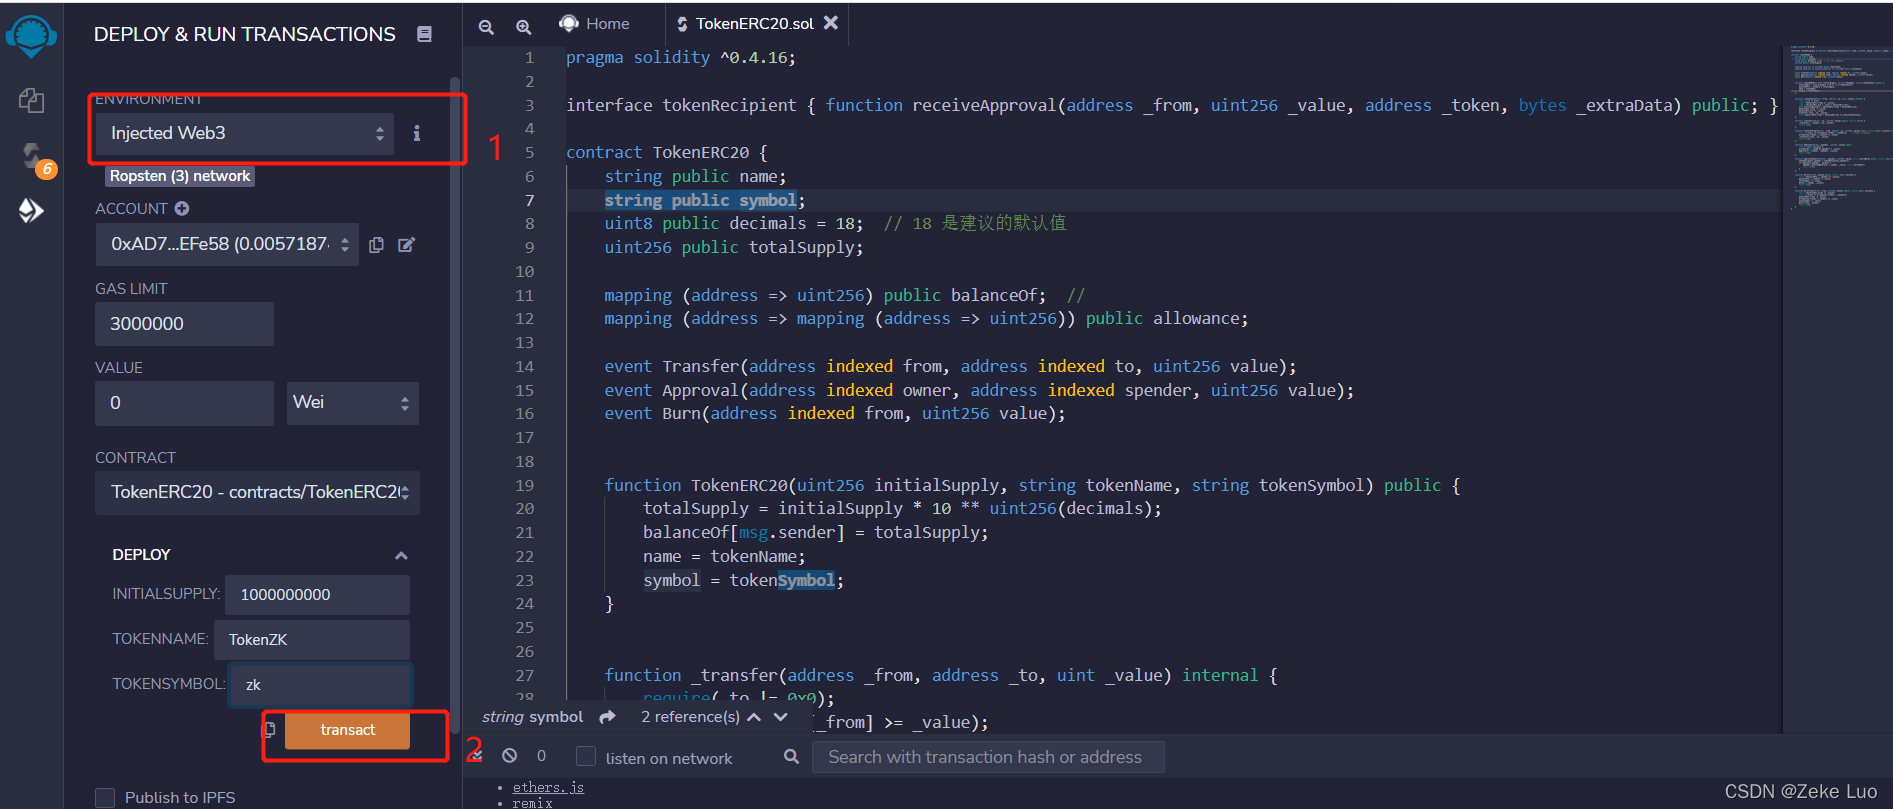Viewport: 1893px width, 809px height.
Task: Collapse the DEPLOY section chevron
Action: (401, 555)
